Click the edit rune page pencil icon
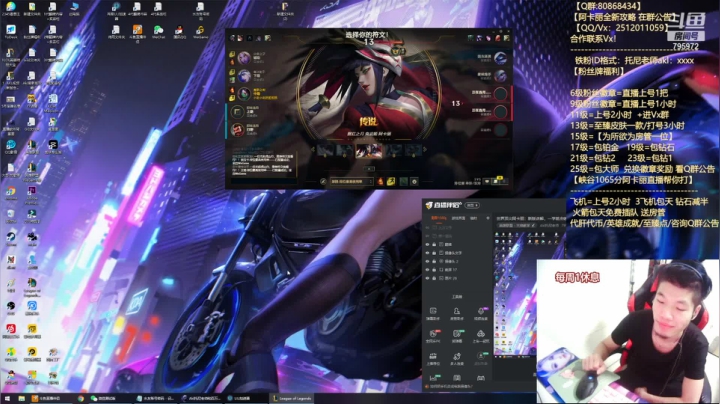720x404 pixels. tap(323, 182)
